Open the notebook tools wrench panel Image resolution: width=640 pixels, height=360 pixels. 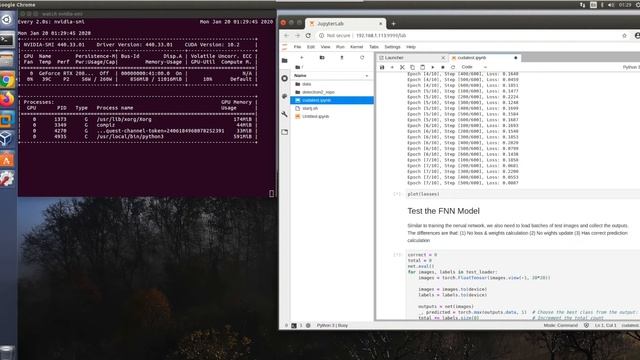point(284,114)
